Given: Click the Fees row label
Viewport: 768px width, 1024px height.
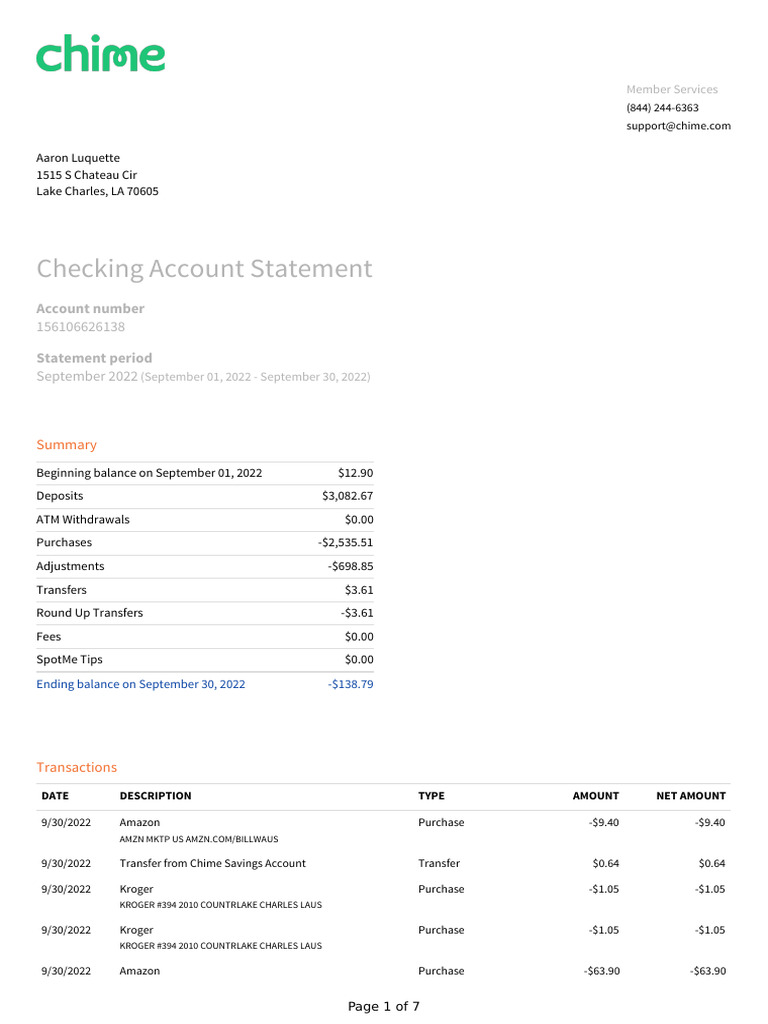Looking at the screenshot, I should tap(48, 637).
